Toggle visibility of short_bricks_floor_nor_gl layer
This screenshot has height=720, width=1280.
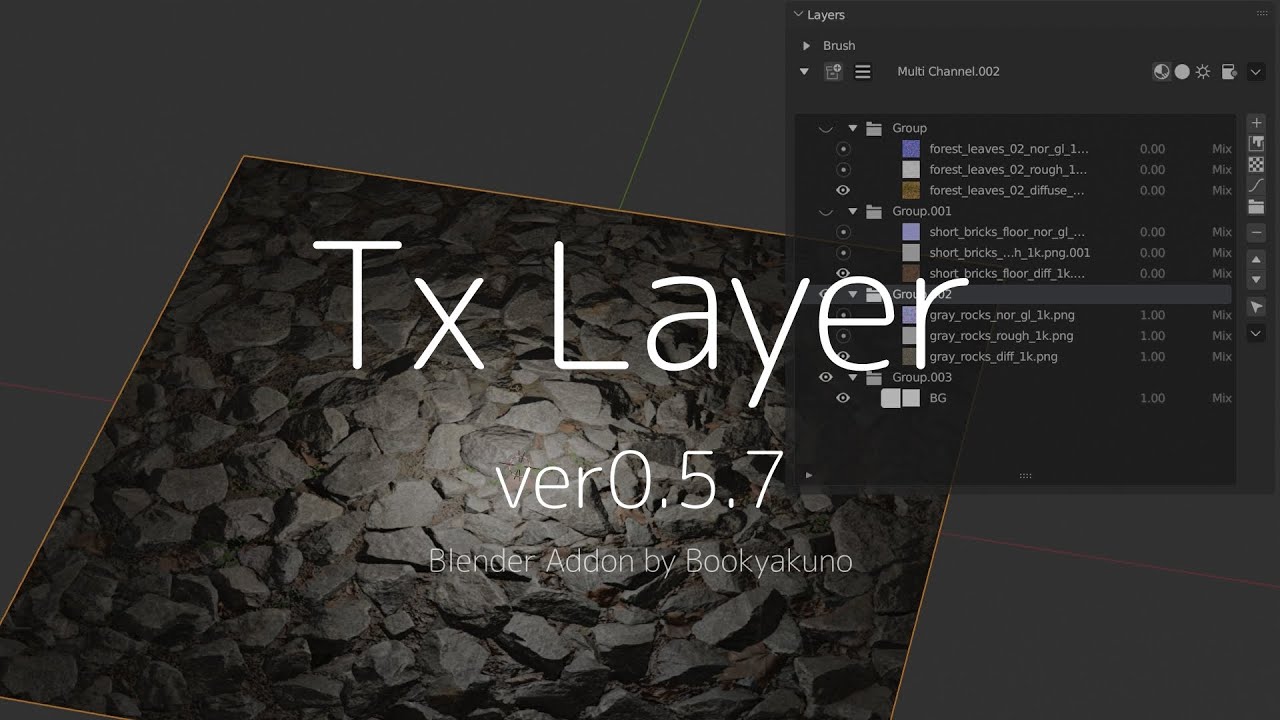[843, 232]
